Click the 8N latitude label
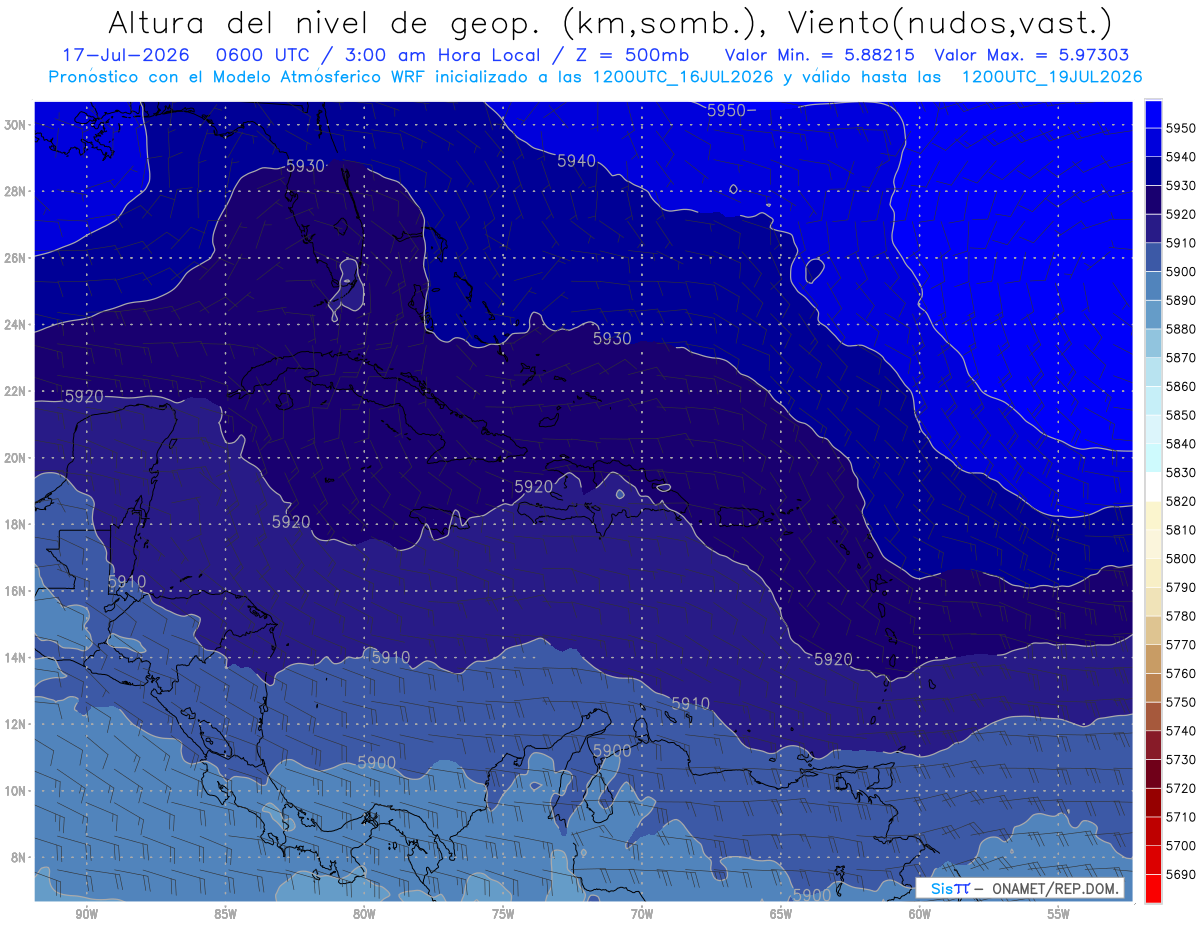Image resolution: width=1200 pixels, height=927 pixels. tap(19, 858)
